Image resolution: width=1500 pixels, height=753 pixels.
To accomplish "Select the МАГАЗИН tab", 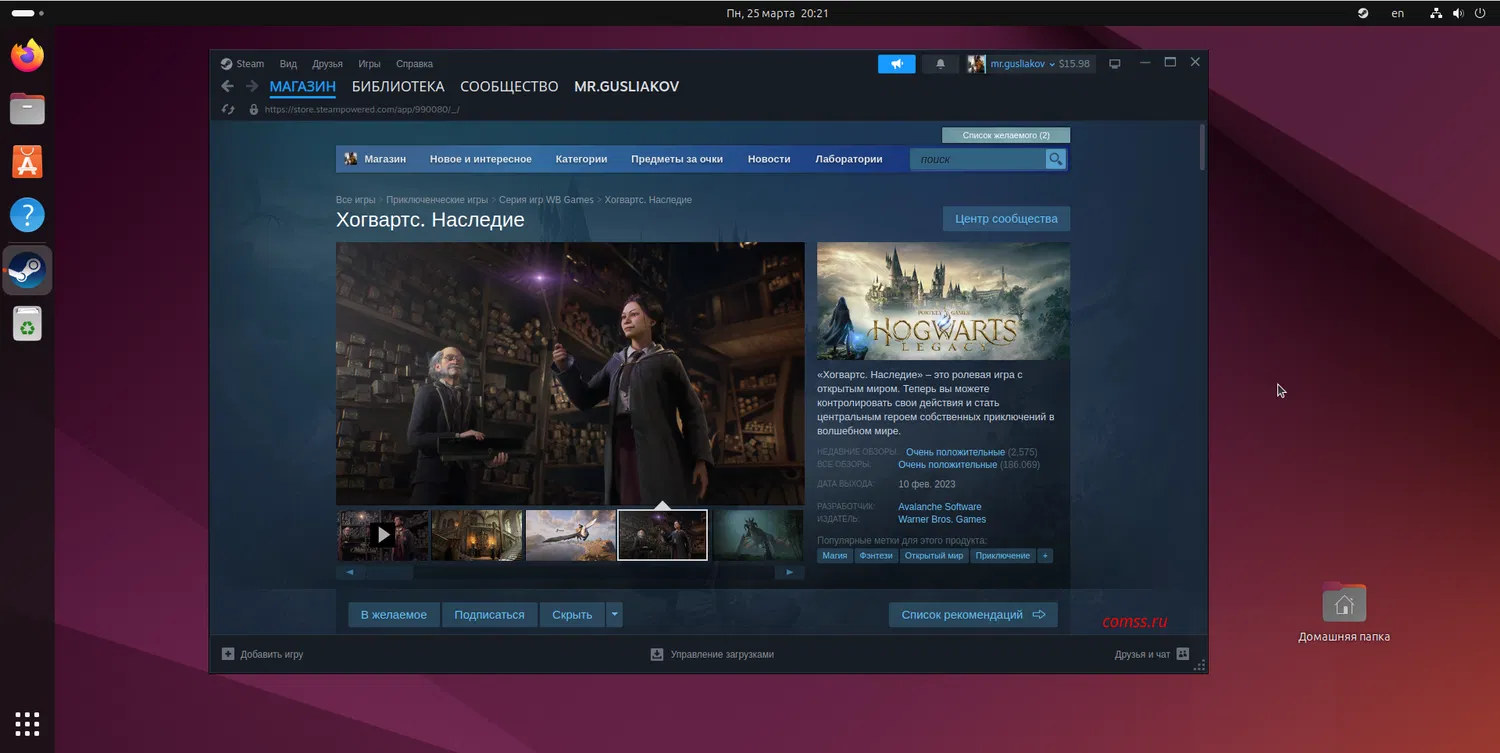I will [x=302, y=87].
